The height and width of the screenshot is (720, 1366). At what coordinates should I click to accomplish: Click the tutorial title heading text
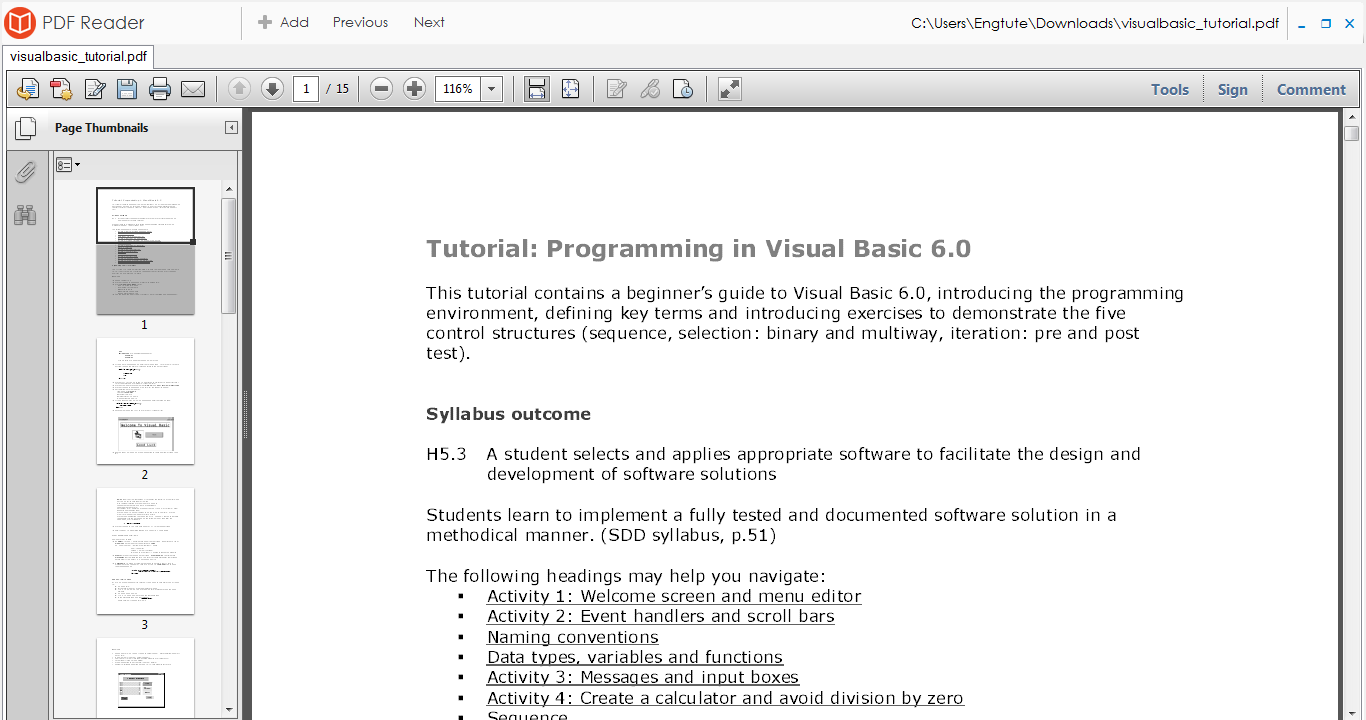point(698,249)
